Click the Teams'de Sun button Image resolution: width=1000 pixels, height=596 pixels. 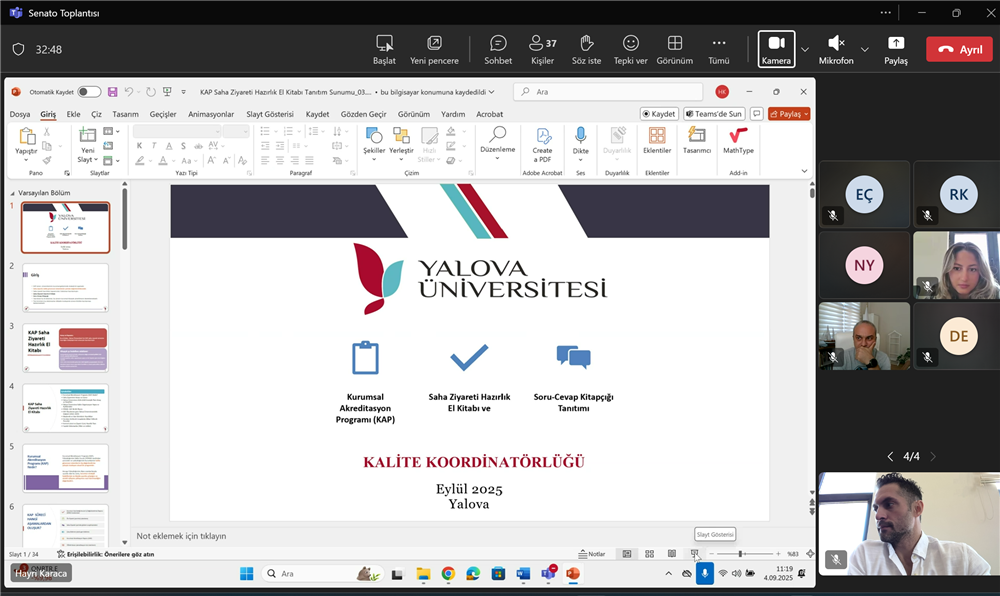714,113
